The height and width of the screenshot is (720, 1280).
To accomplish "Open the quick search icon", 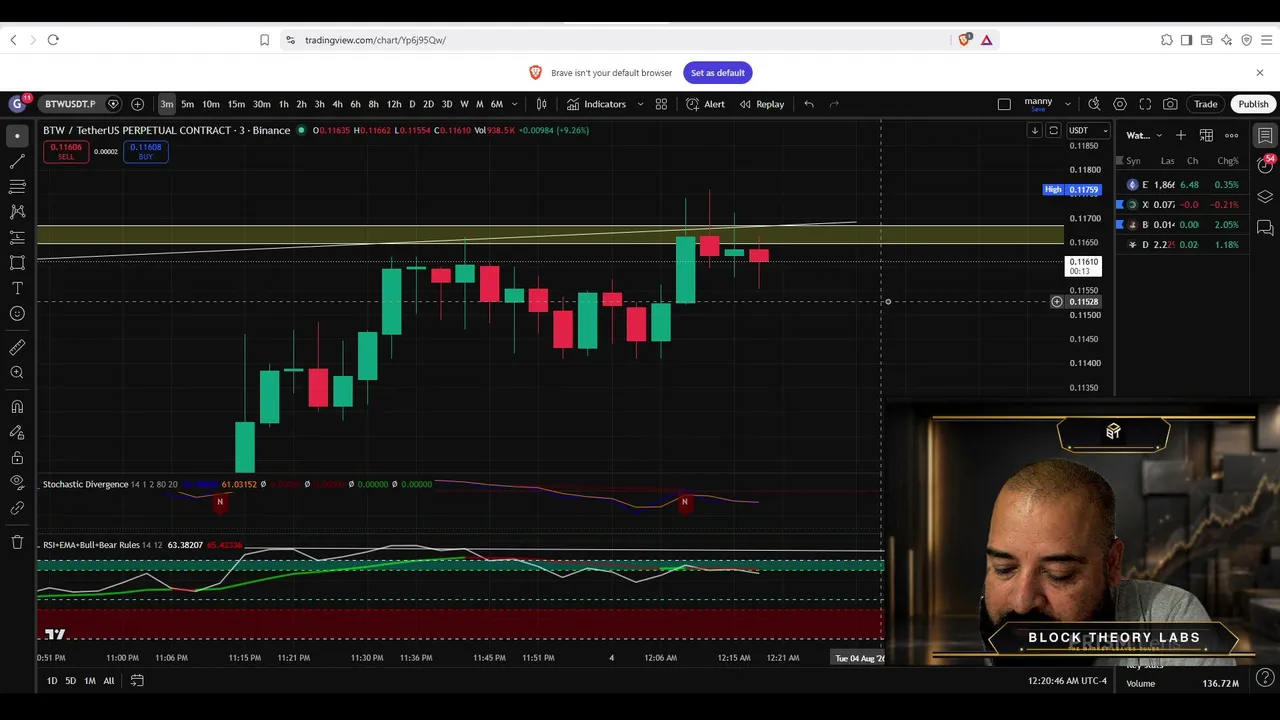I will [x=1094, y=104].
